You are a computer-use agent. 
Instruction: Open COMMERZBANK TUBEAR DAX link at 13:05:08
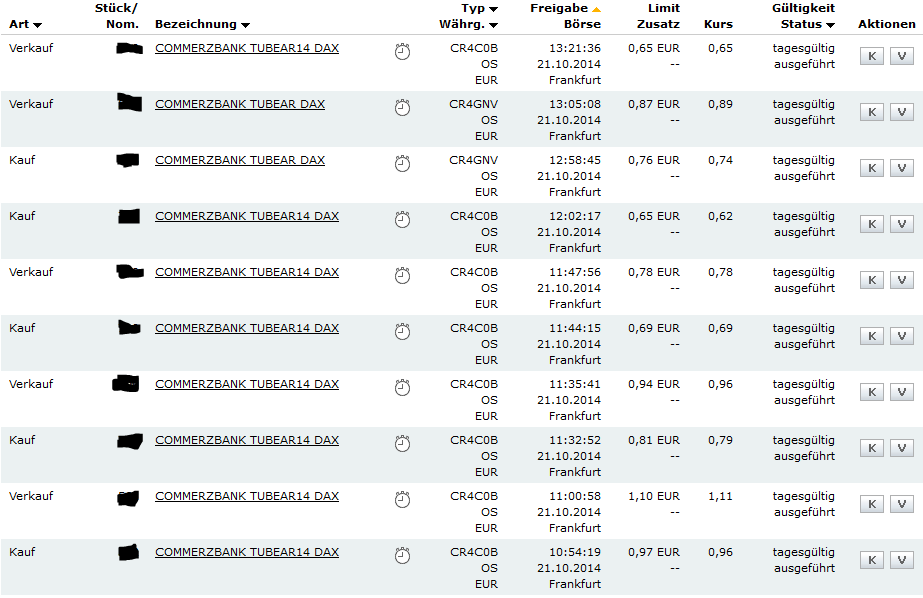[x=240, y=104]
